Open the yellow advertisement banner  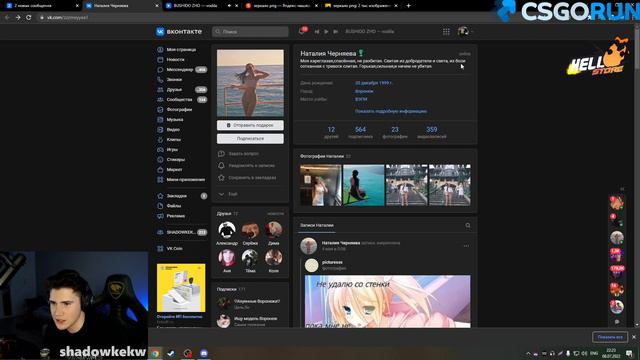[x=181, y=288]
